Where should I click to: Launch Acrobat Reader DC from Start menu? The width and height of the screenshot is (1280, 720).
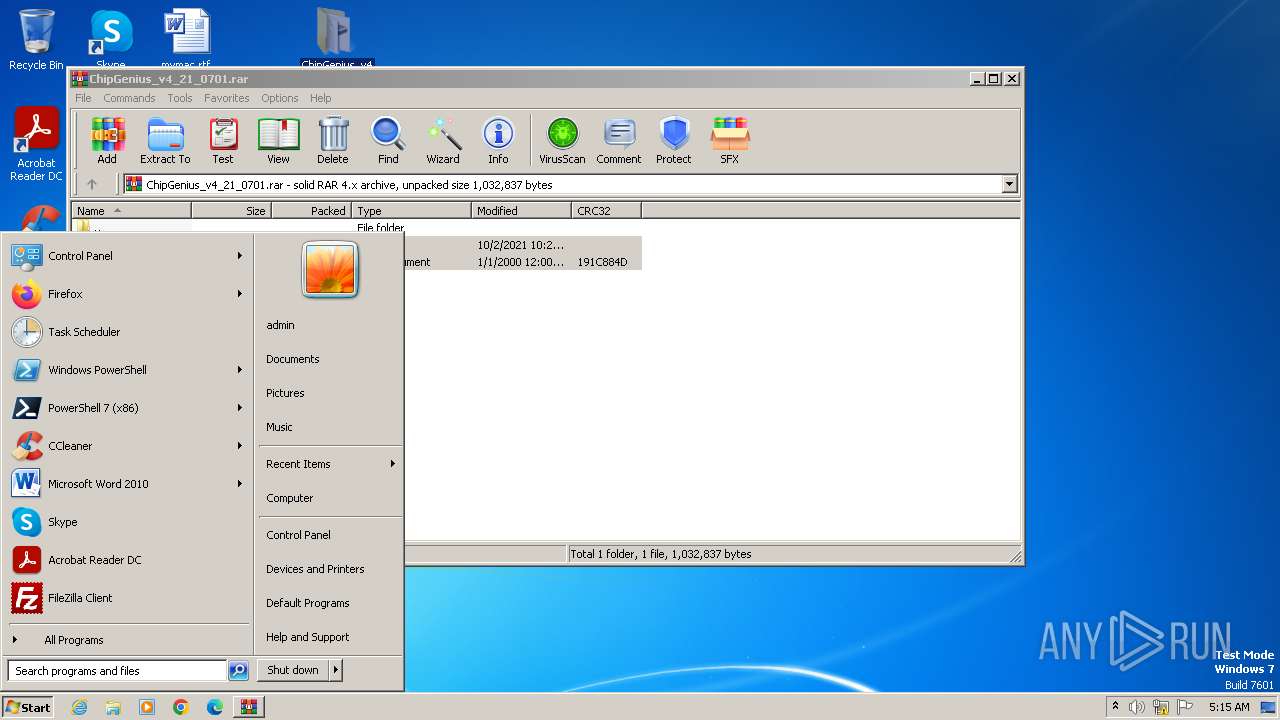[127, 560]
